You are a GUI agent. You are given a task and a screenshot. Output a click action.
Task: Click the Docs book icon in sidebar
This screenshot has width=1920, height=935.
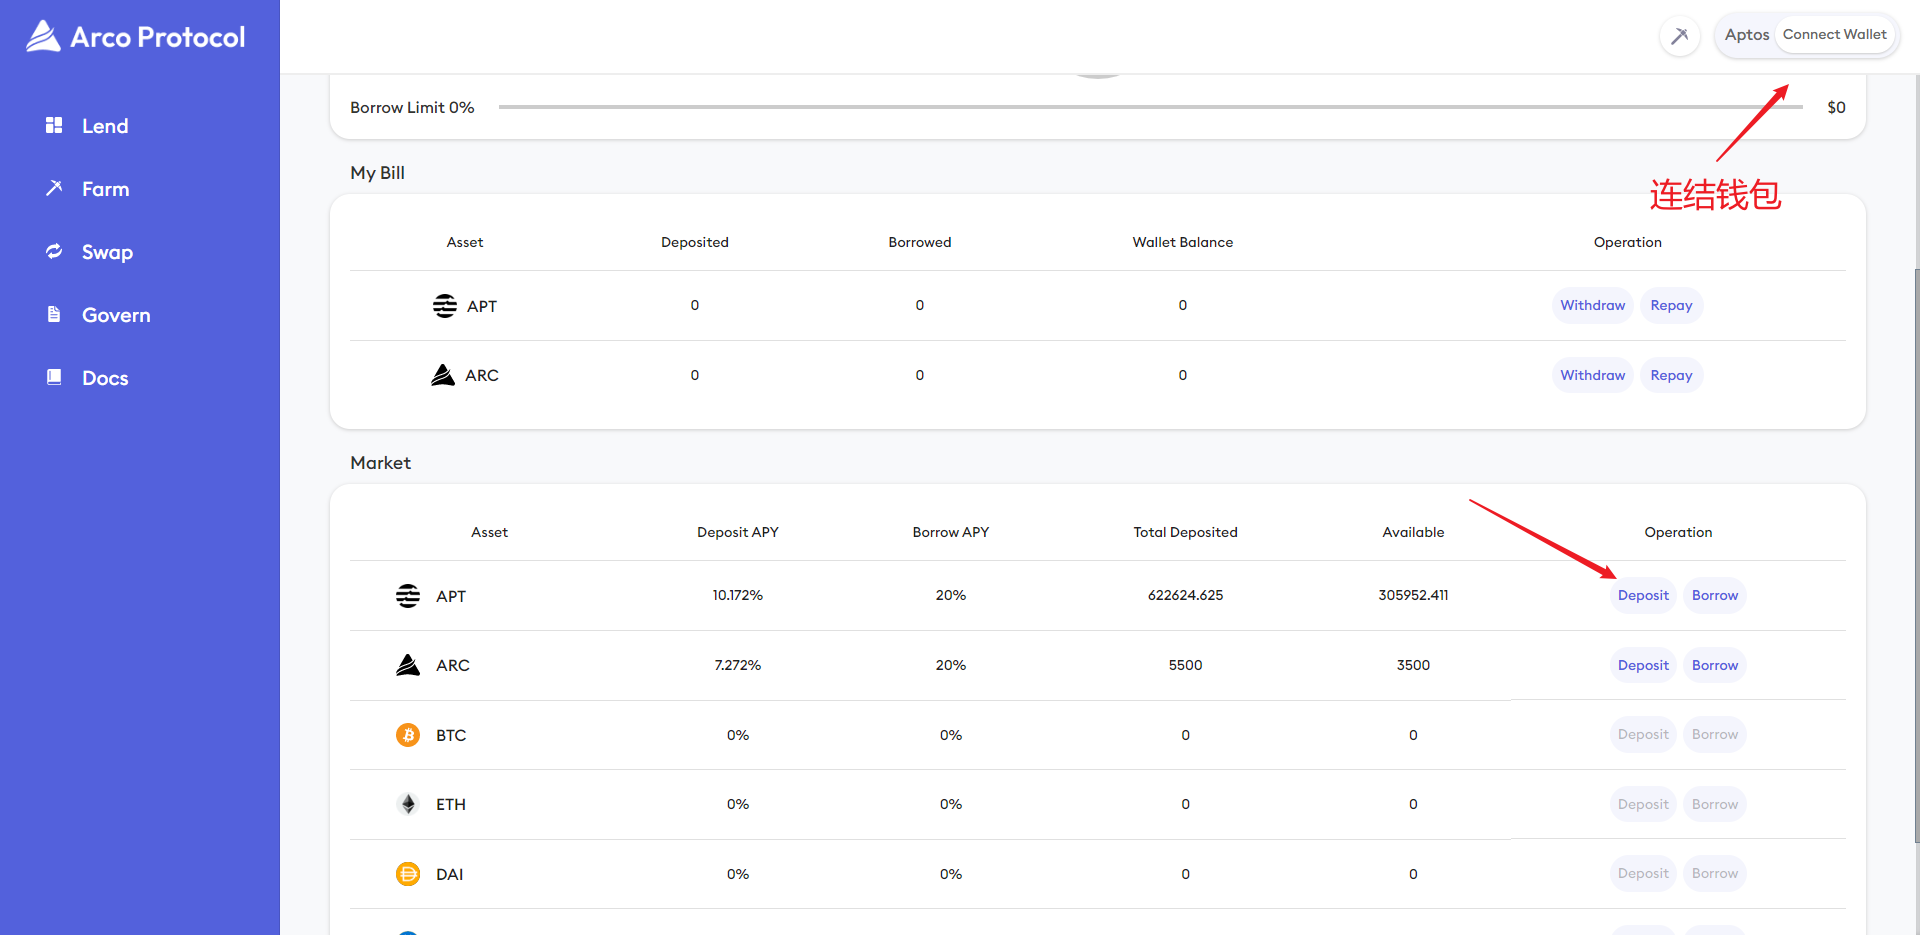tap(54, 377)
